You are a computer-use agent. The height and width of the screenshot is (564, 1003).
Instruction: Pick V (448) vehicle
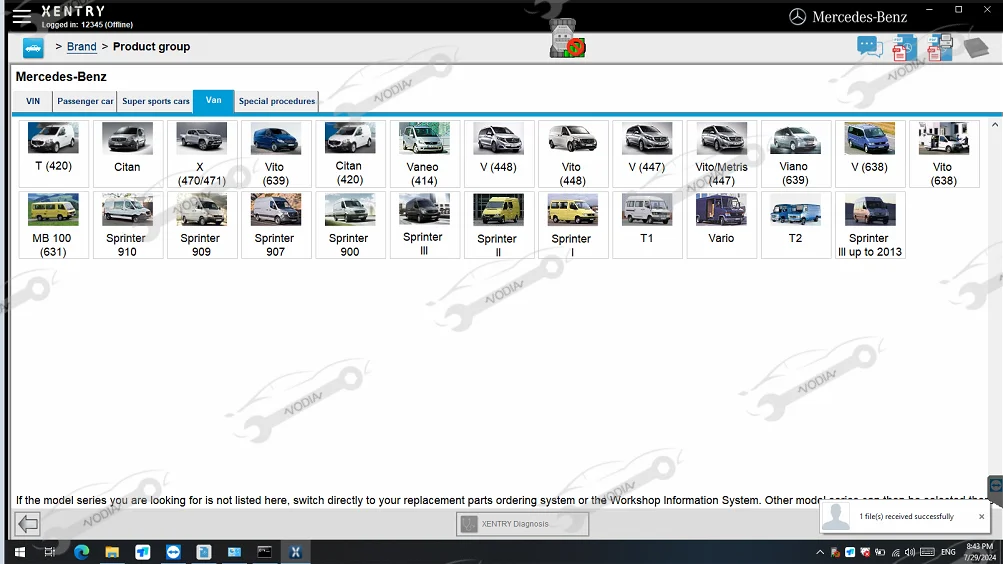[498, 153]
